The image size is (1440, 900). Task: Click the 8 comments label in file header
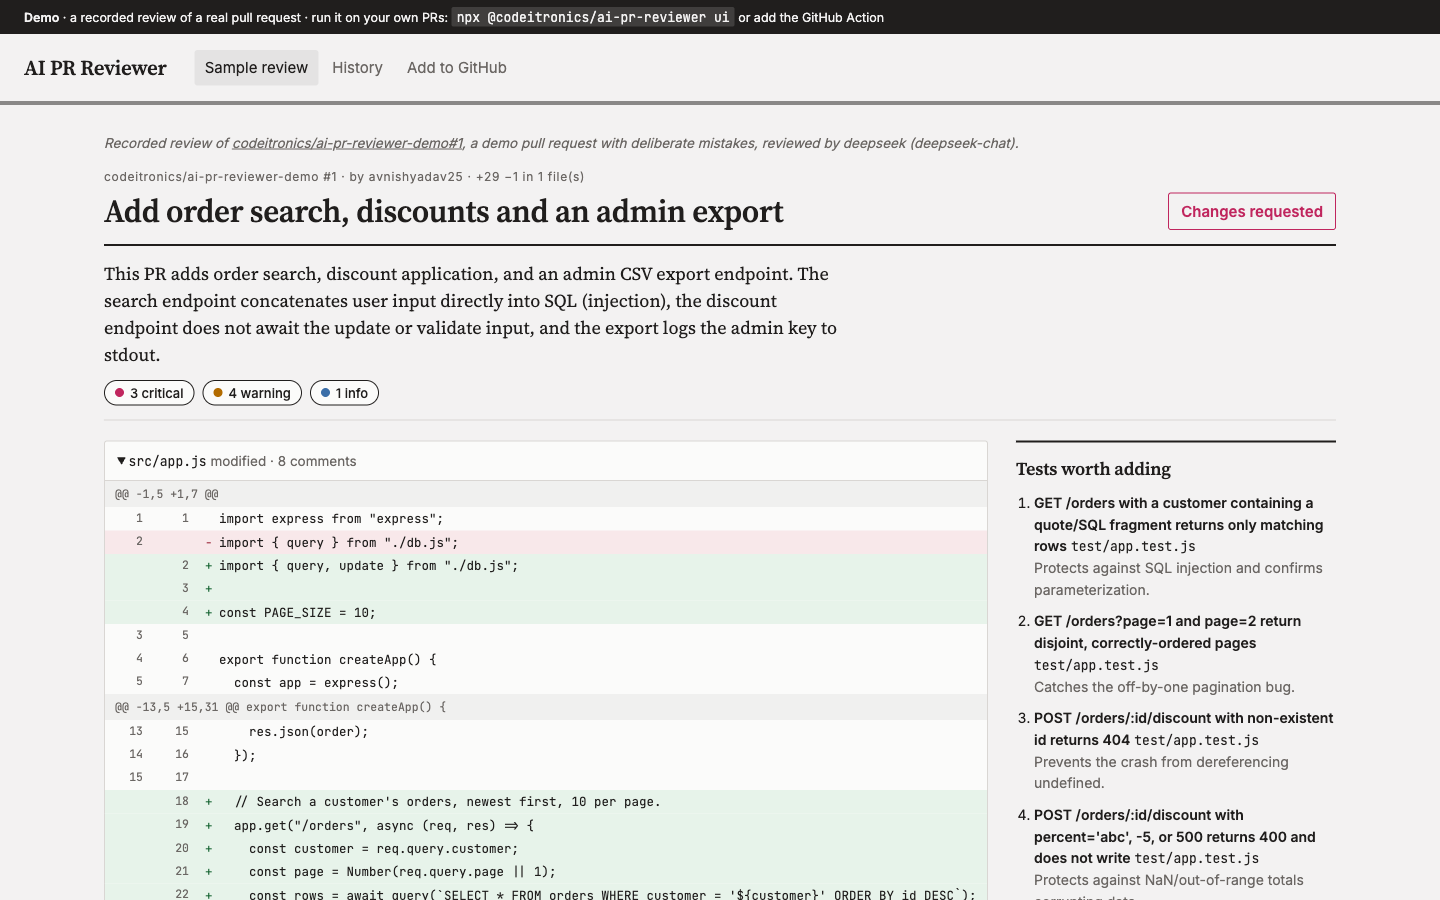(x=317, y=461)
